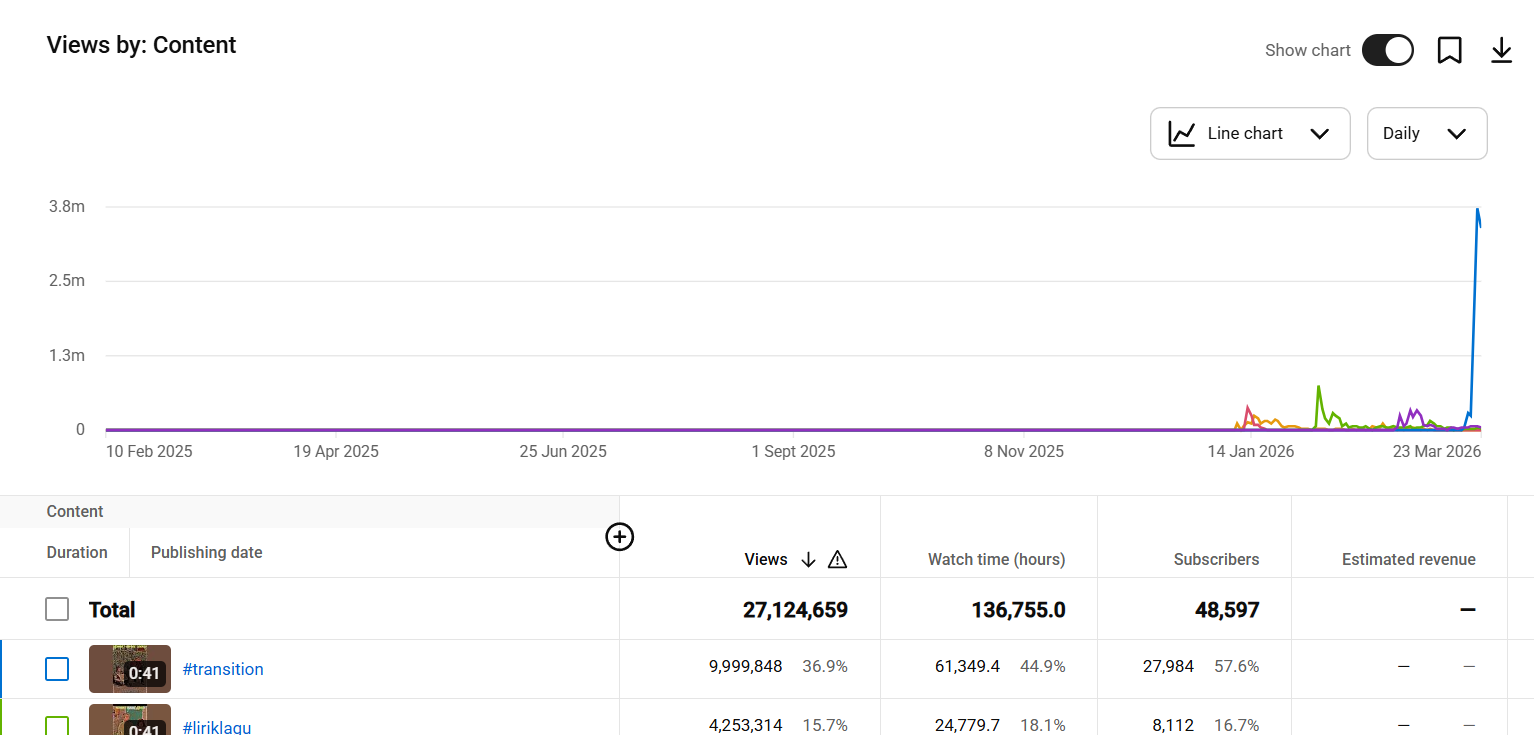Click the #transition video thumbnail

129,669
